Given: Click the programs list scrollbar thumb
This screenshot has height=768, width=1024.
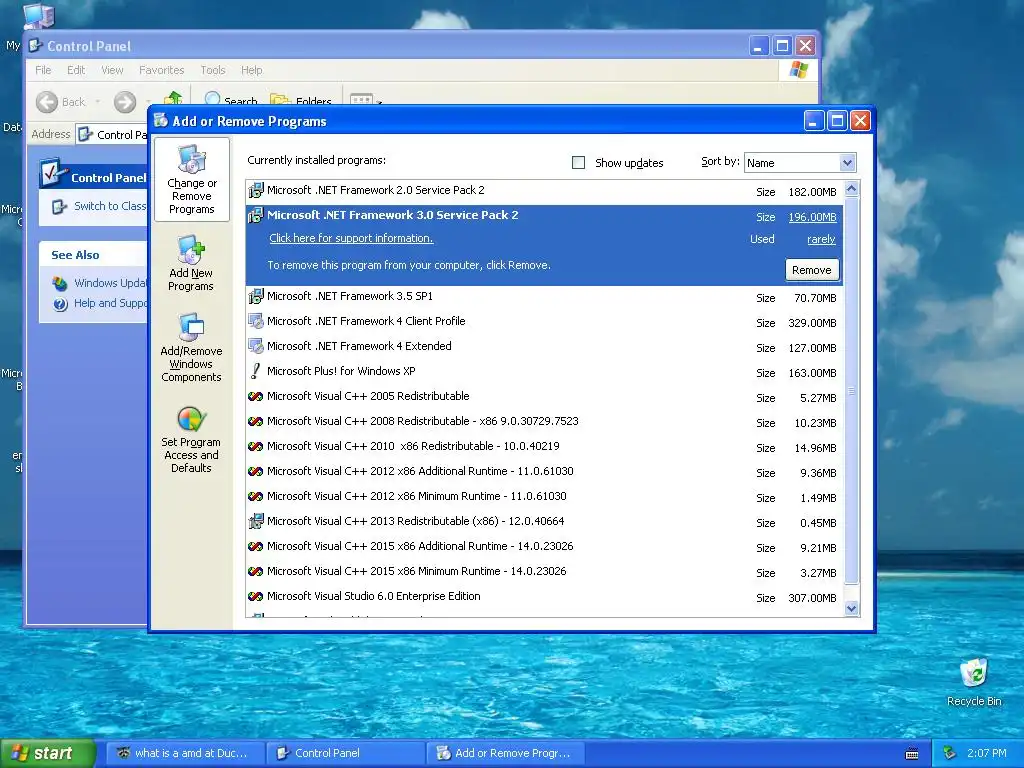Looking at the screenshot, I should 851,391.
